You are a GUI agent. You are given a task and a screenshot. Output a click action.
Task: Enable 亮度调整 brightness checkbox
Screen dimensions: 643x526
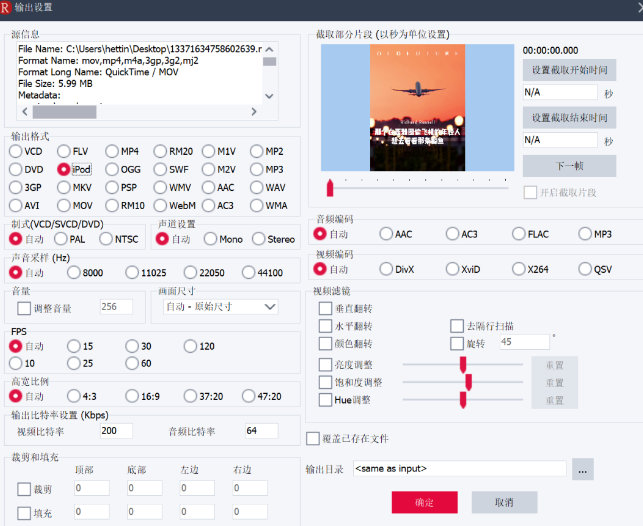coord(325,364)
